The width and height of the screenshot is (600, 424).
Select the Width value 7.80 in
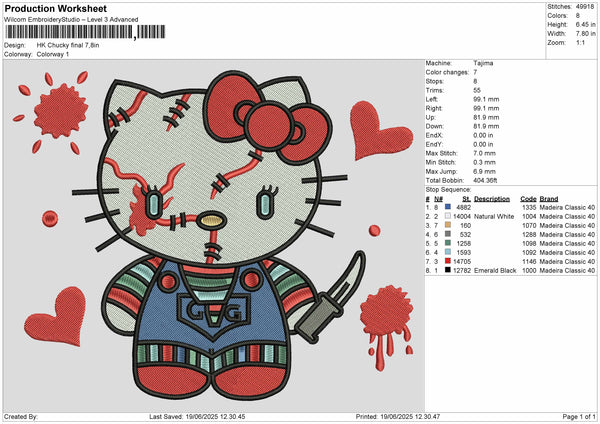(585, 34)
